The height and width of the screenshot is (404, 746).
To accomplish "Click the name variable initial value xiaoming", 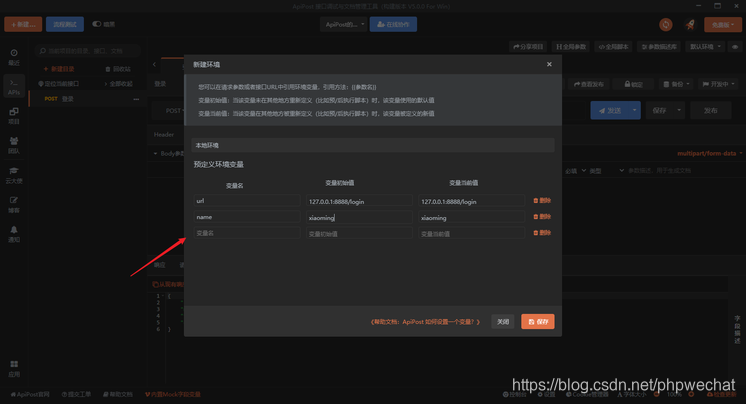I will tap(359, 217).
